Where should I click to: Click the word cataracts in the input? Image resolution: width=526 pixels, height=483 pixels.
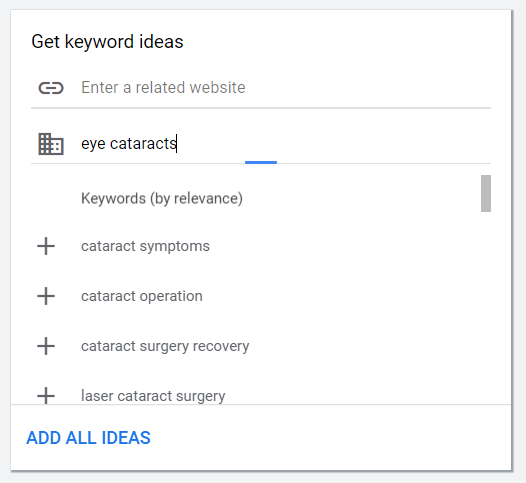[143, 144]
